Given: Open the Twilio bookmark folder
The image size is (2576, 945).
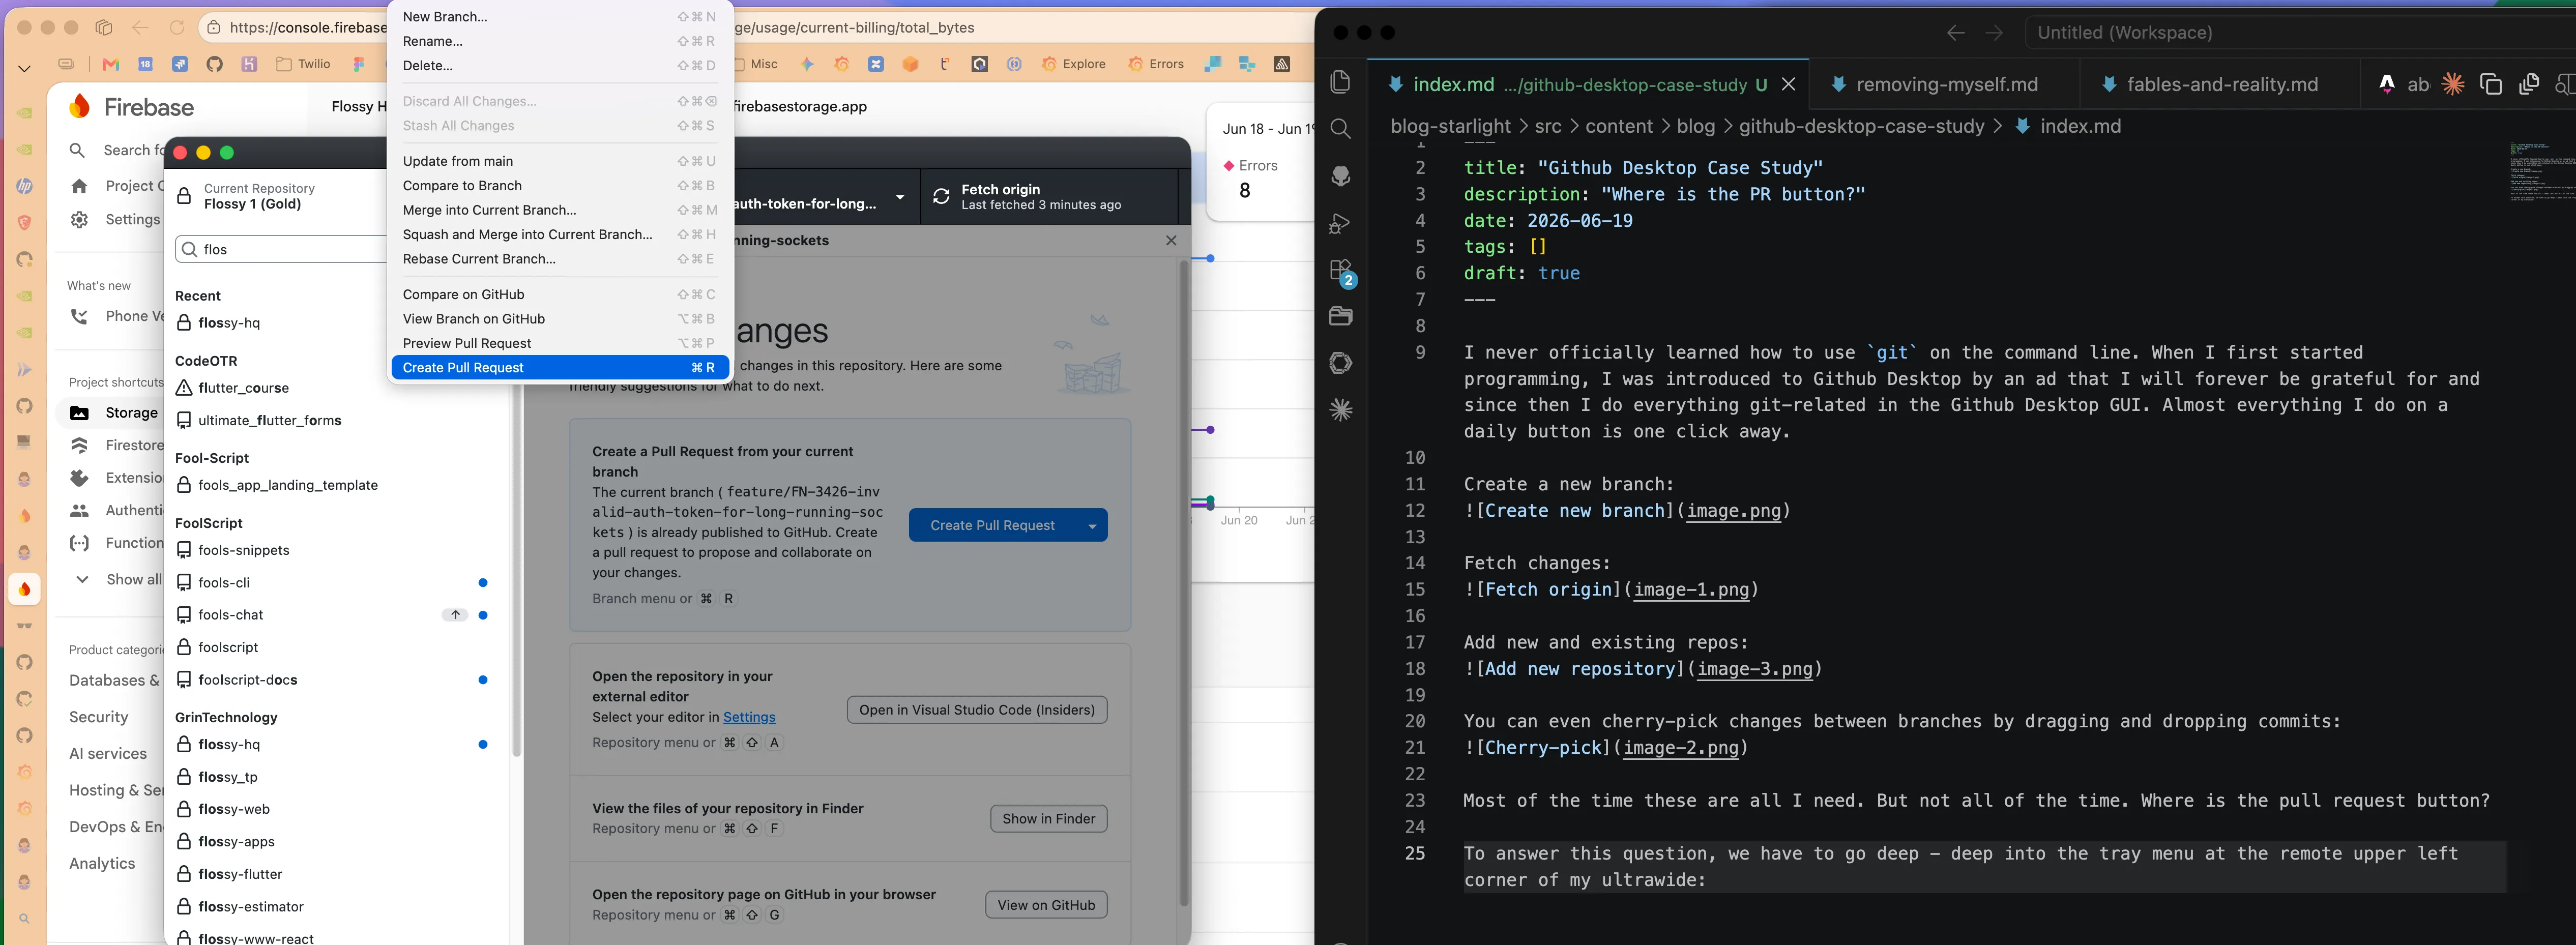Looking at the screenshot, I should (303, 64).
